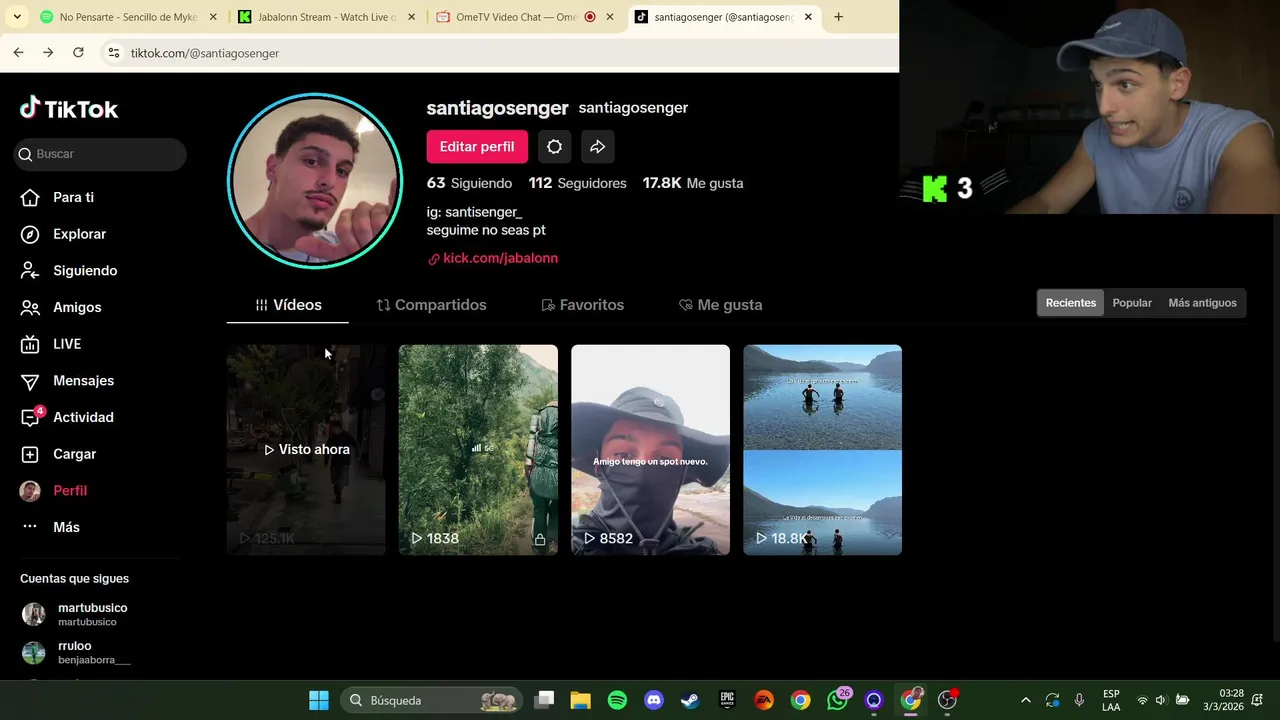Click the ESP LAA language indicator

point(1111,700)
